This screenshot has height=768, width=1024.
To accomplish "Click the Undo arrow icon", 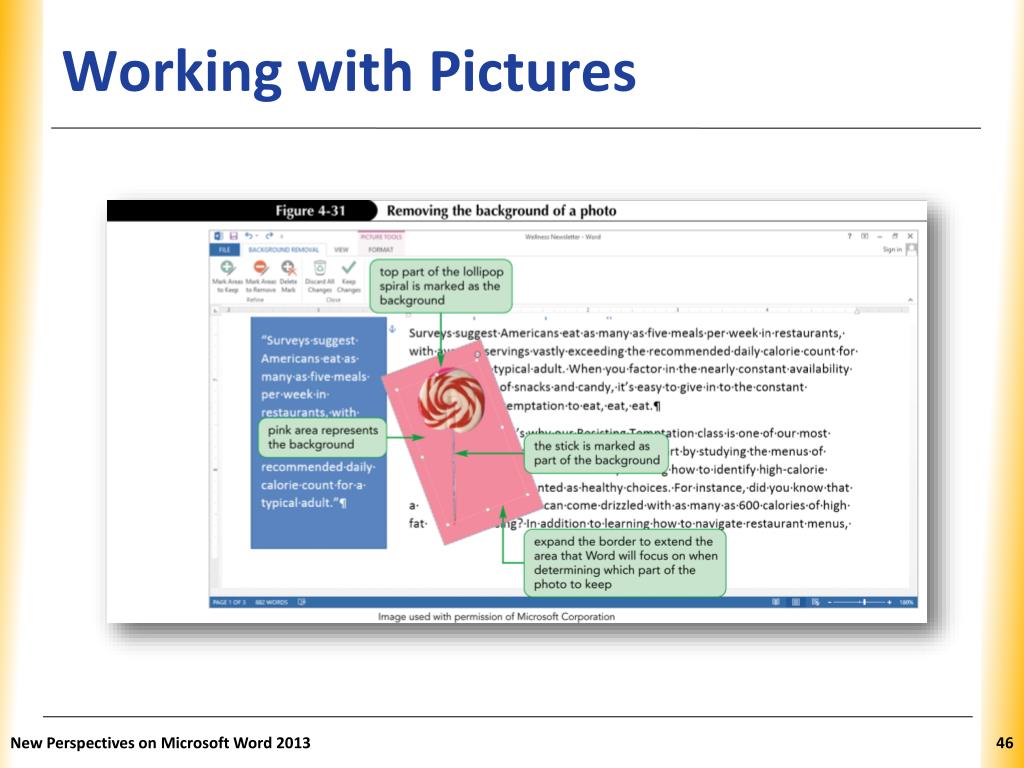I will 249,236.
